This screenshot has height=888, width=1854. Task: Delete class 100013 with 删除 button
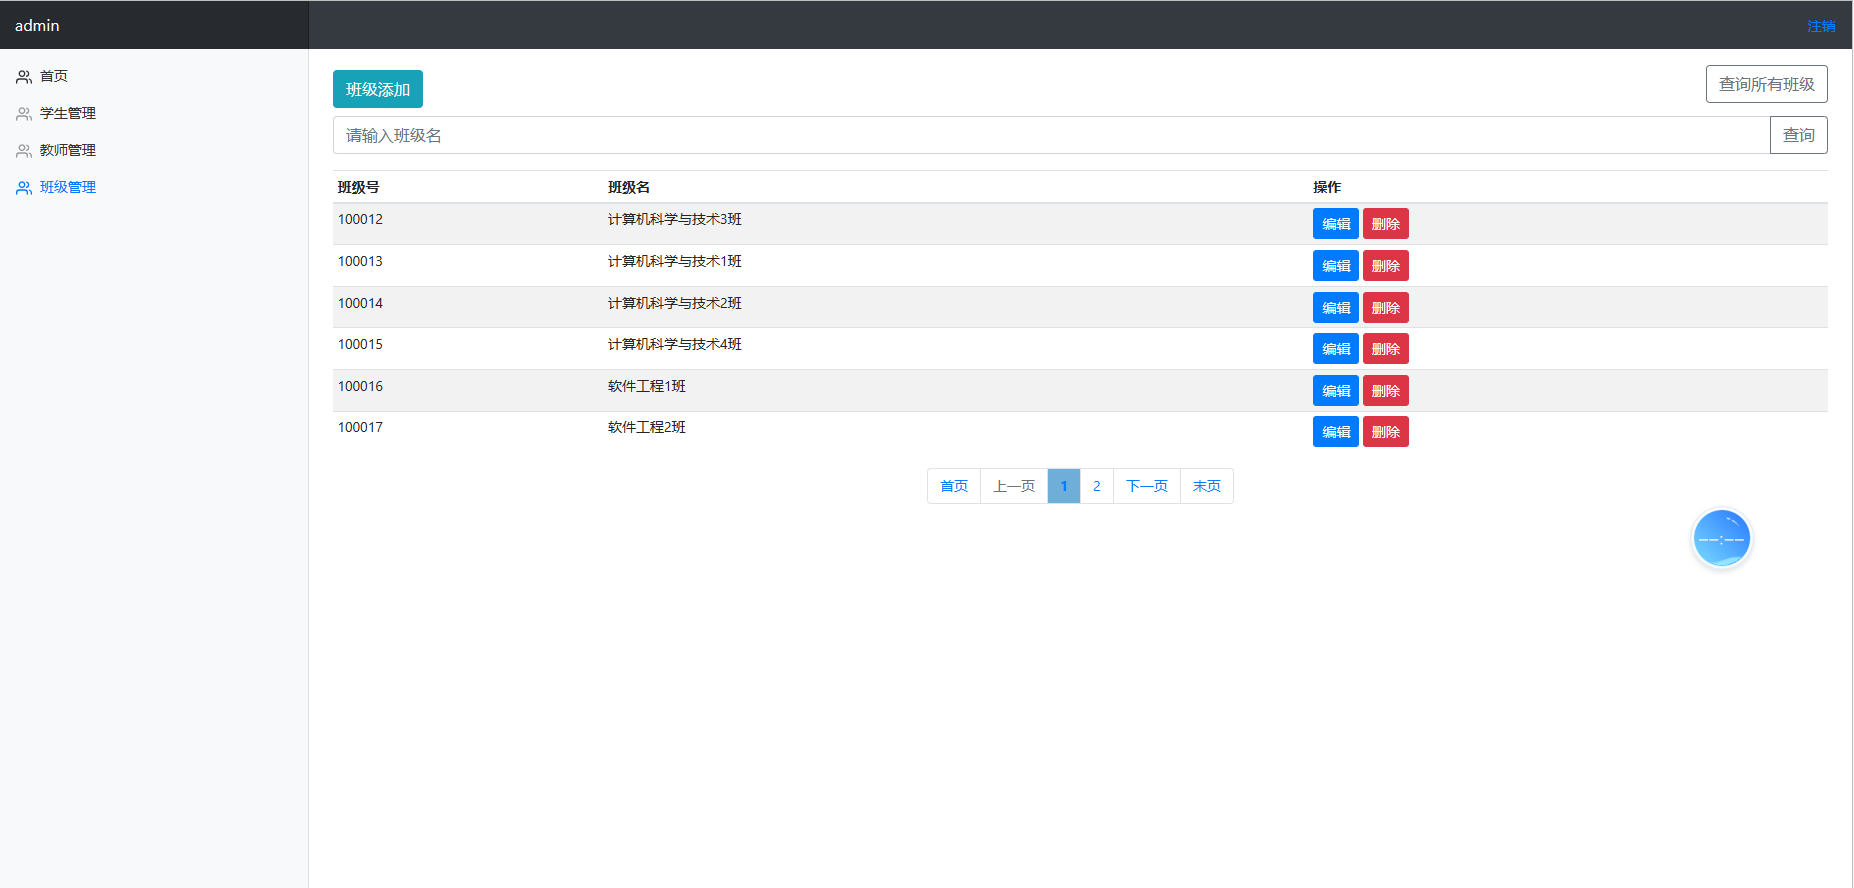pyautogui.click(x=1386, y=266)
